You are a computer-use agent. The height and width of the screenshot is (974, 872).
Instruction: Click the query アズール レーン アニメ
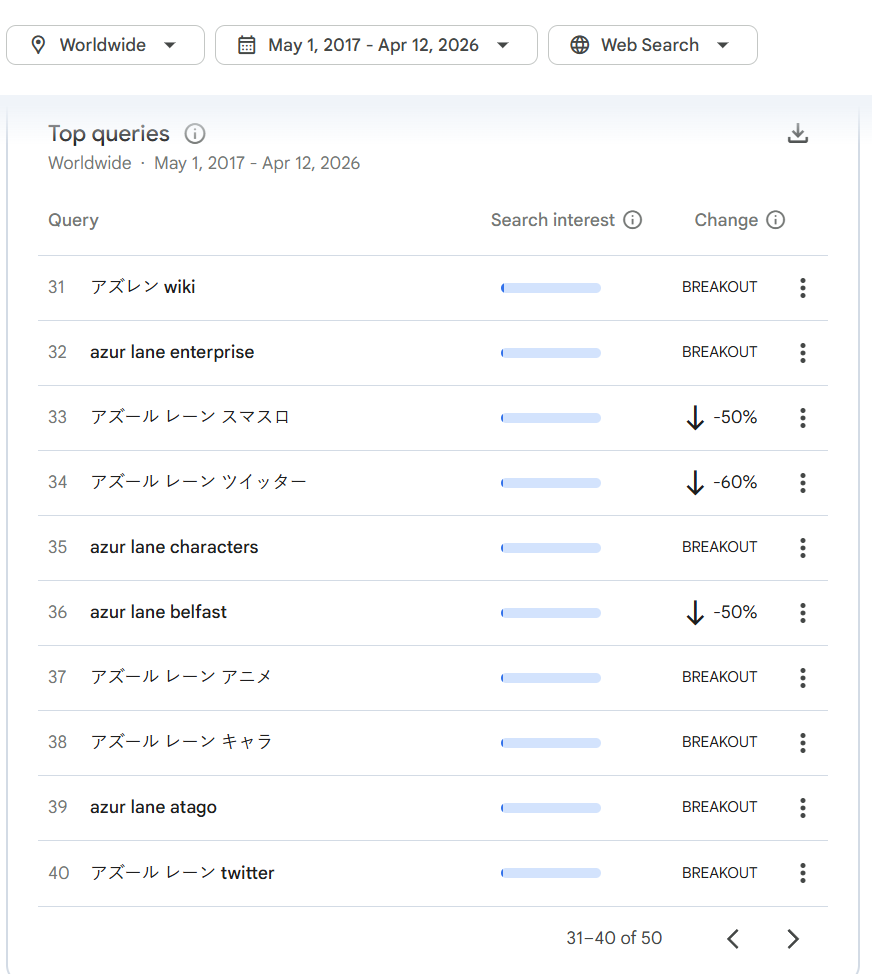coord(181,676)
